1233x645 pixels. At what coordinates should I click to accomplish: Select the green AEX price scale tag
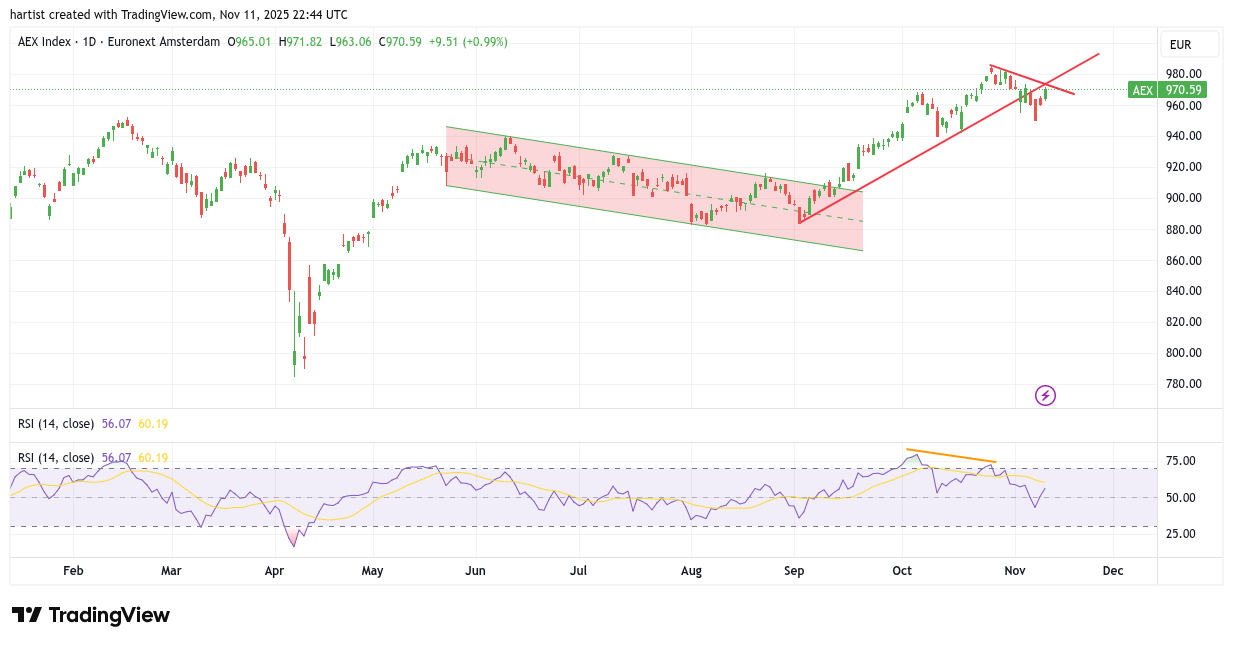[x=1141, y=90]
